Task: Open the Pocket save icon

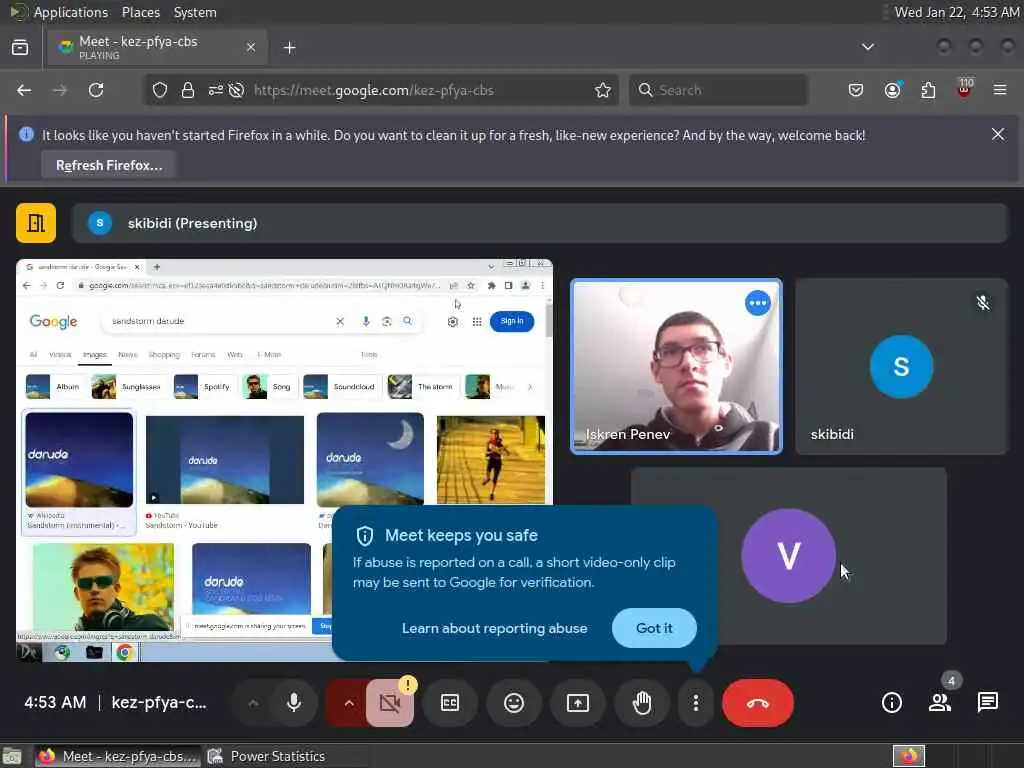Action: [856, 90]
